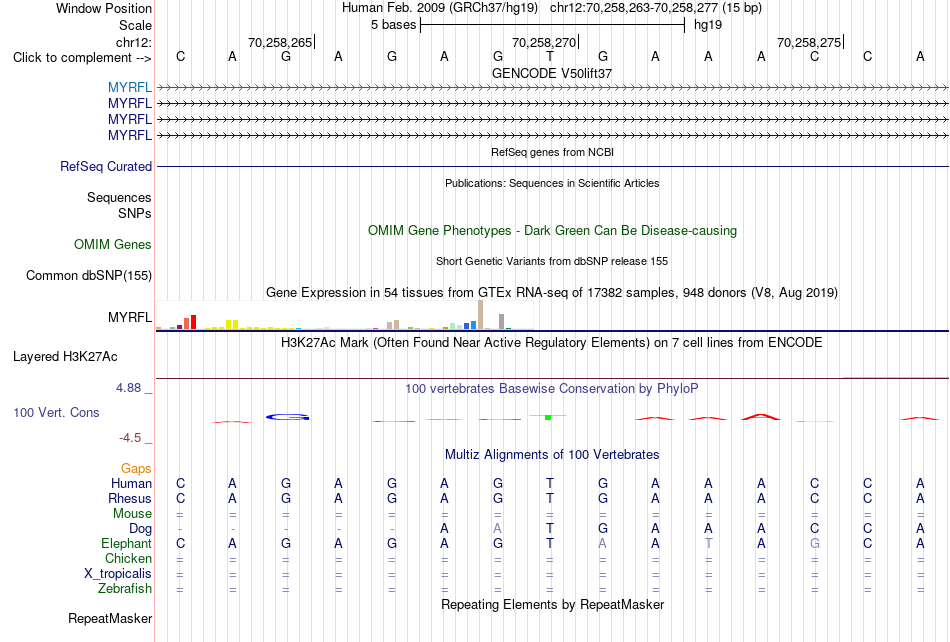Click the Common dbSNP(155) track label
Screen dimensions: 950x642
[x=88, y=275]
